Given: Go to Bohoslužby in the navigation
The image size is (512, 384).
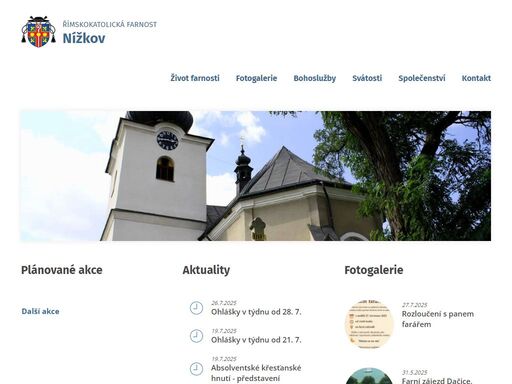Looking at the screenshot, I should pos(315,78).
